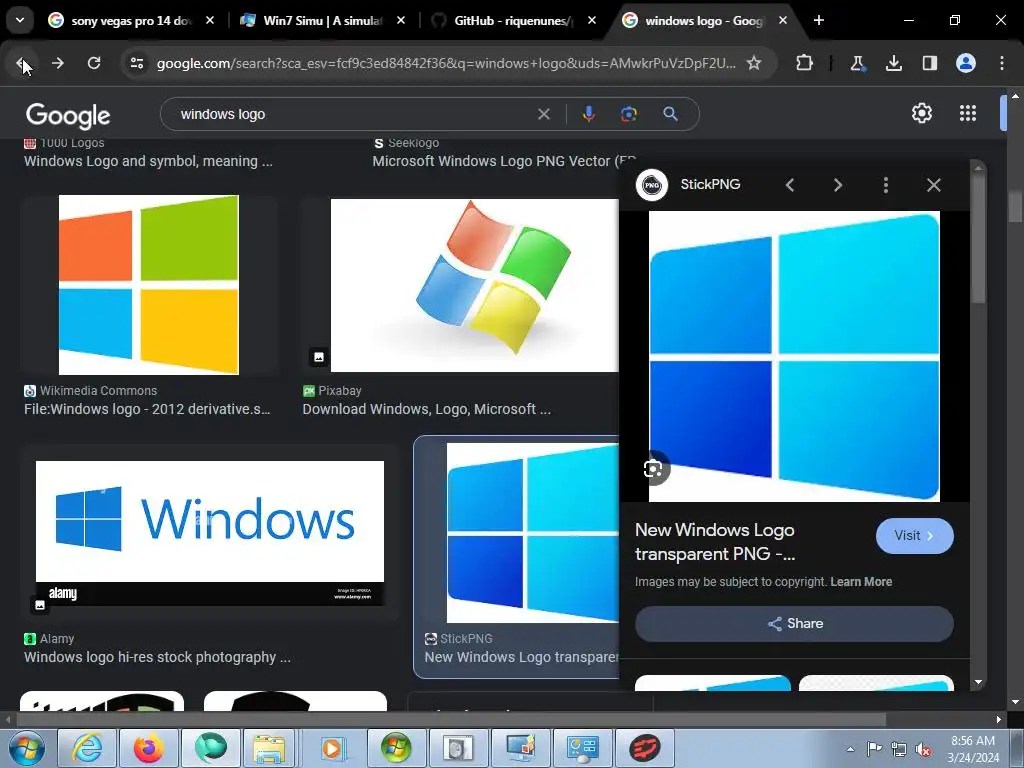Image resolution: width=1024 pixels, height=768 pixels.
Task: Open Wikimedia Commons Windows logo 2012 thumbnail
Action: click(x=149, y=285)
